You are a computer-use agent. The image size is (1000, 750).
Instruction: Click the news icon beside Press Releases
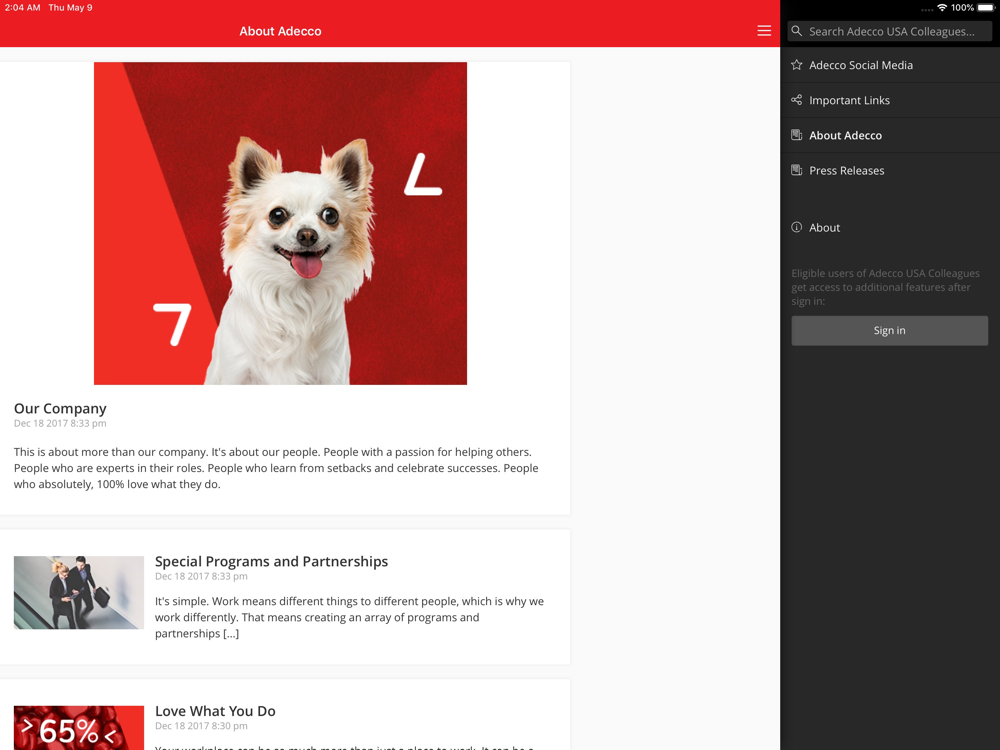point(797,170)
